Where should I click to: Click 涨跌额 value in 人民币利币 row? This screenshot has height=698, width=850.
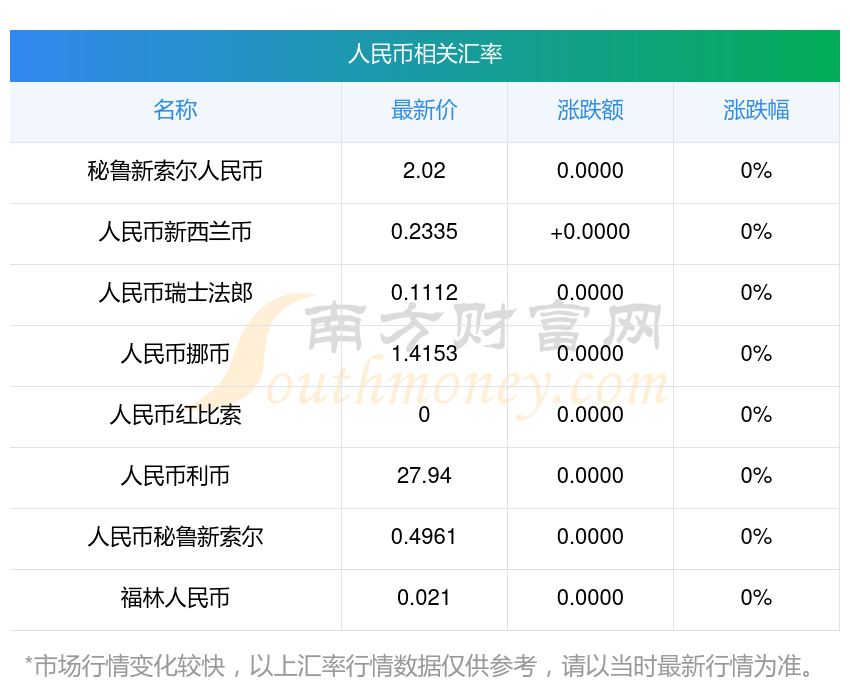590,476
